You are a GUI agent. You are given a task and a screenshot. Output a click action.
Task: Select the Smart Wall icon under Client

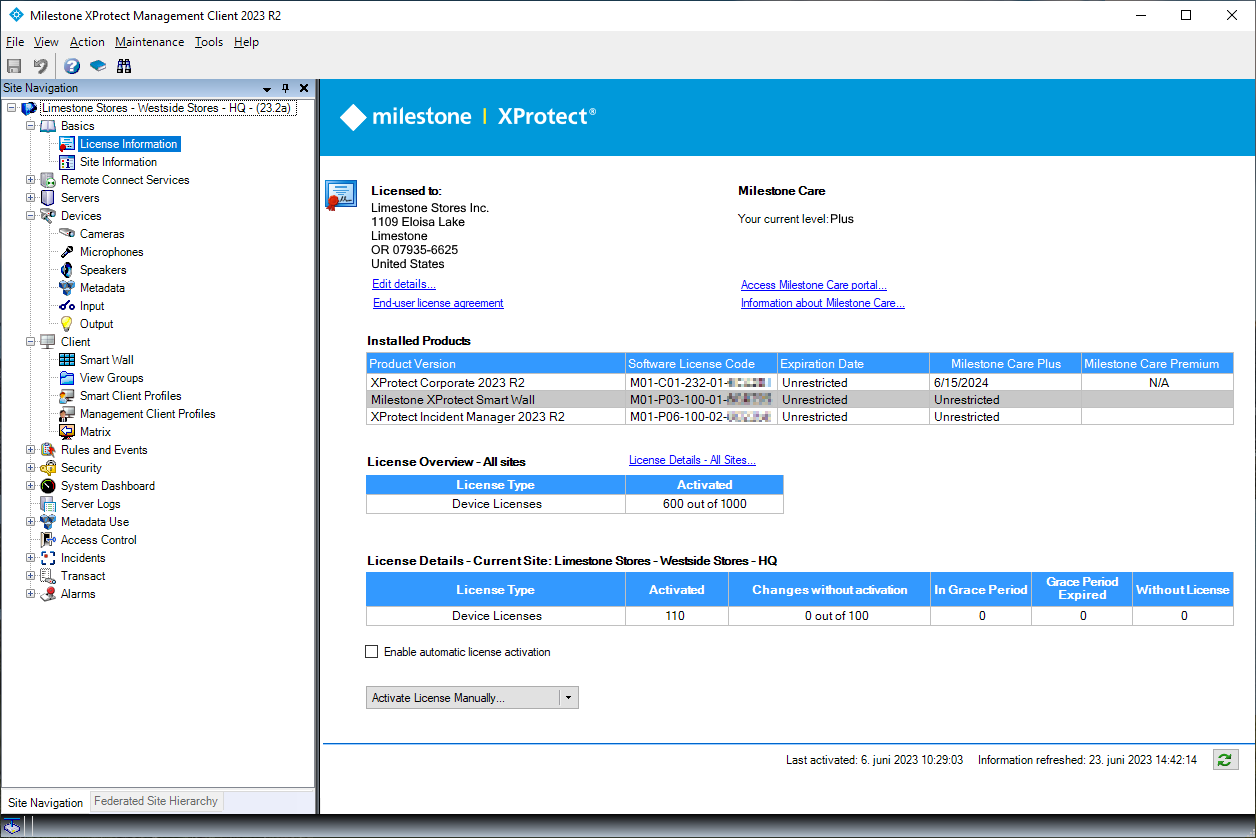point(66,359)
